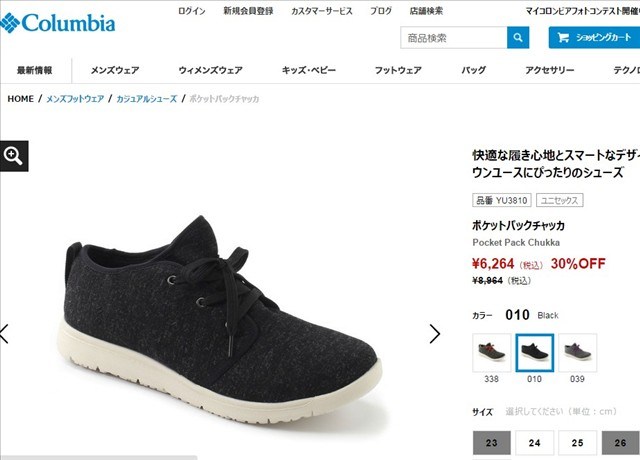Viewport: 640px width, 460px height.
Task: Click the Columbia logo
Action: coord(58,23)
